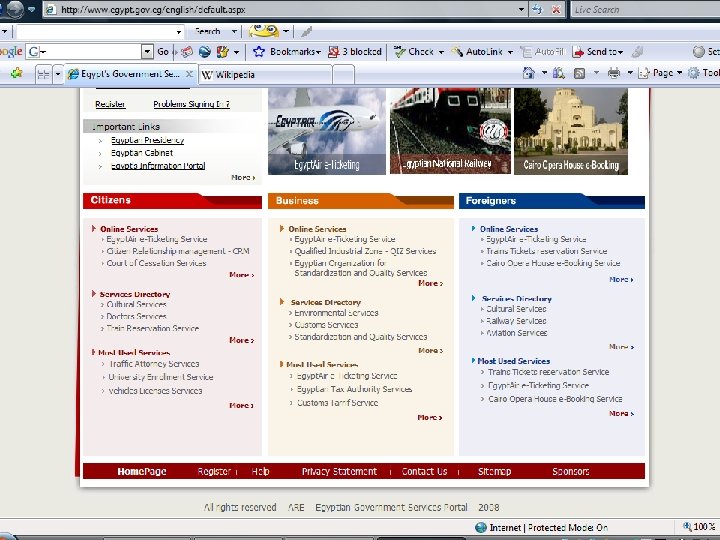Image resolution: width=720 pixels, height=540 pixels.
Task: Click the RSS feeds icon in command bar
Action: point(579,73)
